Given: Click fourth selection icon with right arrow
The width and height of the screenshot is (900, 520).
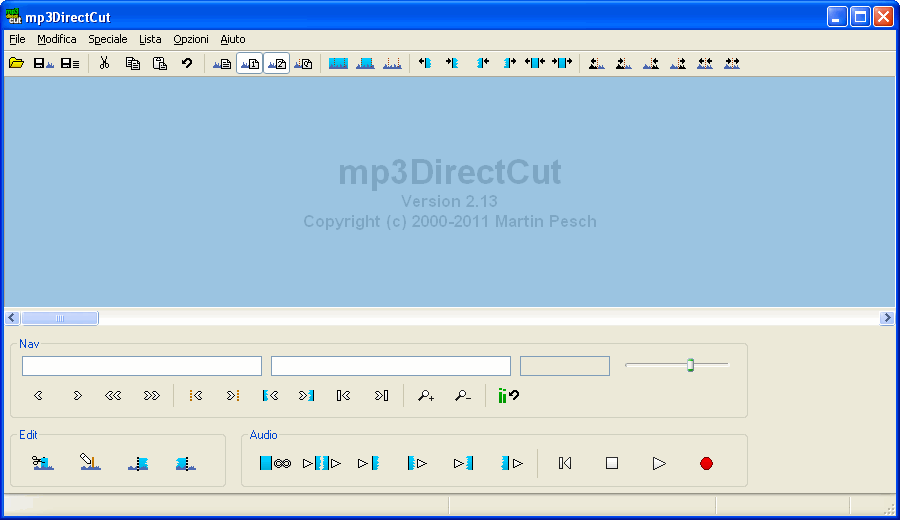Looking at the screenshot, I should point(509,63).
